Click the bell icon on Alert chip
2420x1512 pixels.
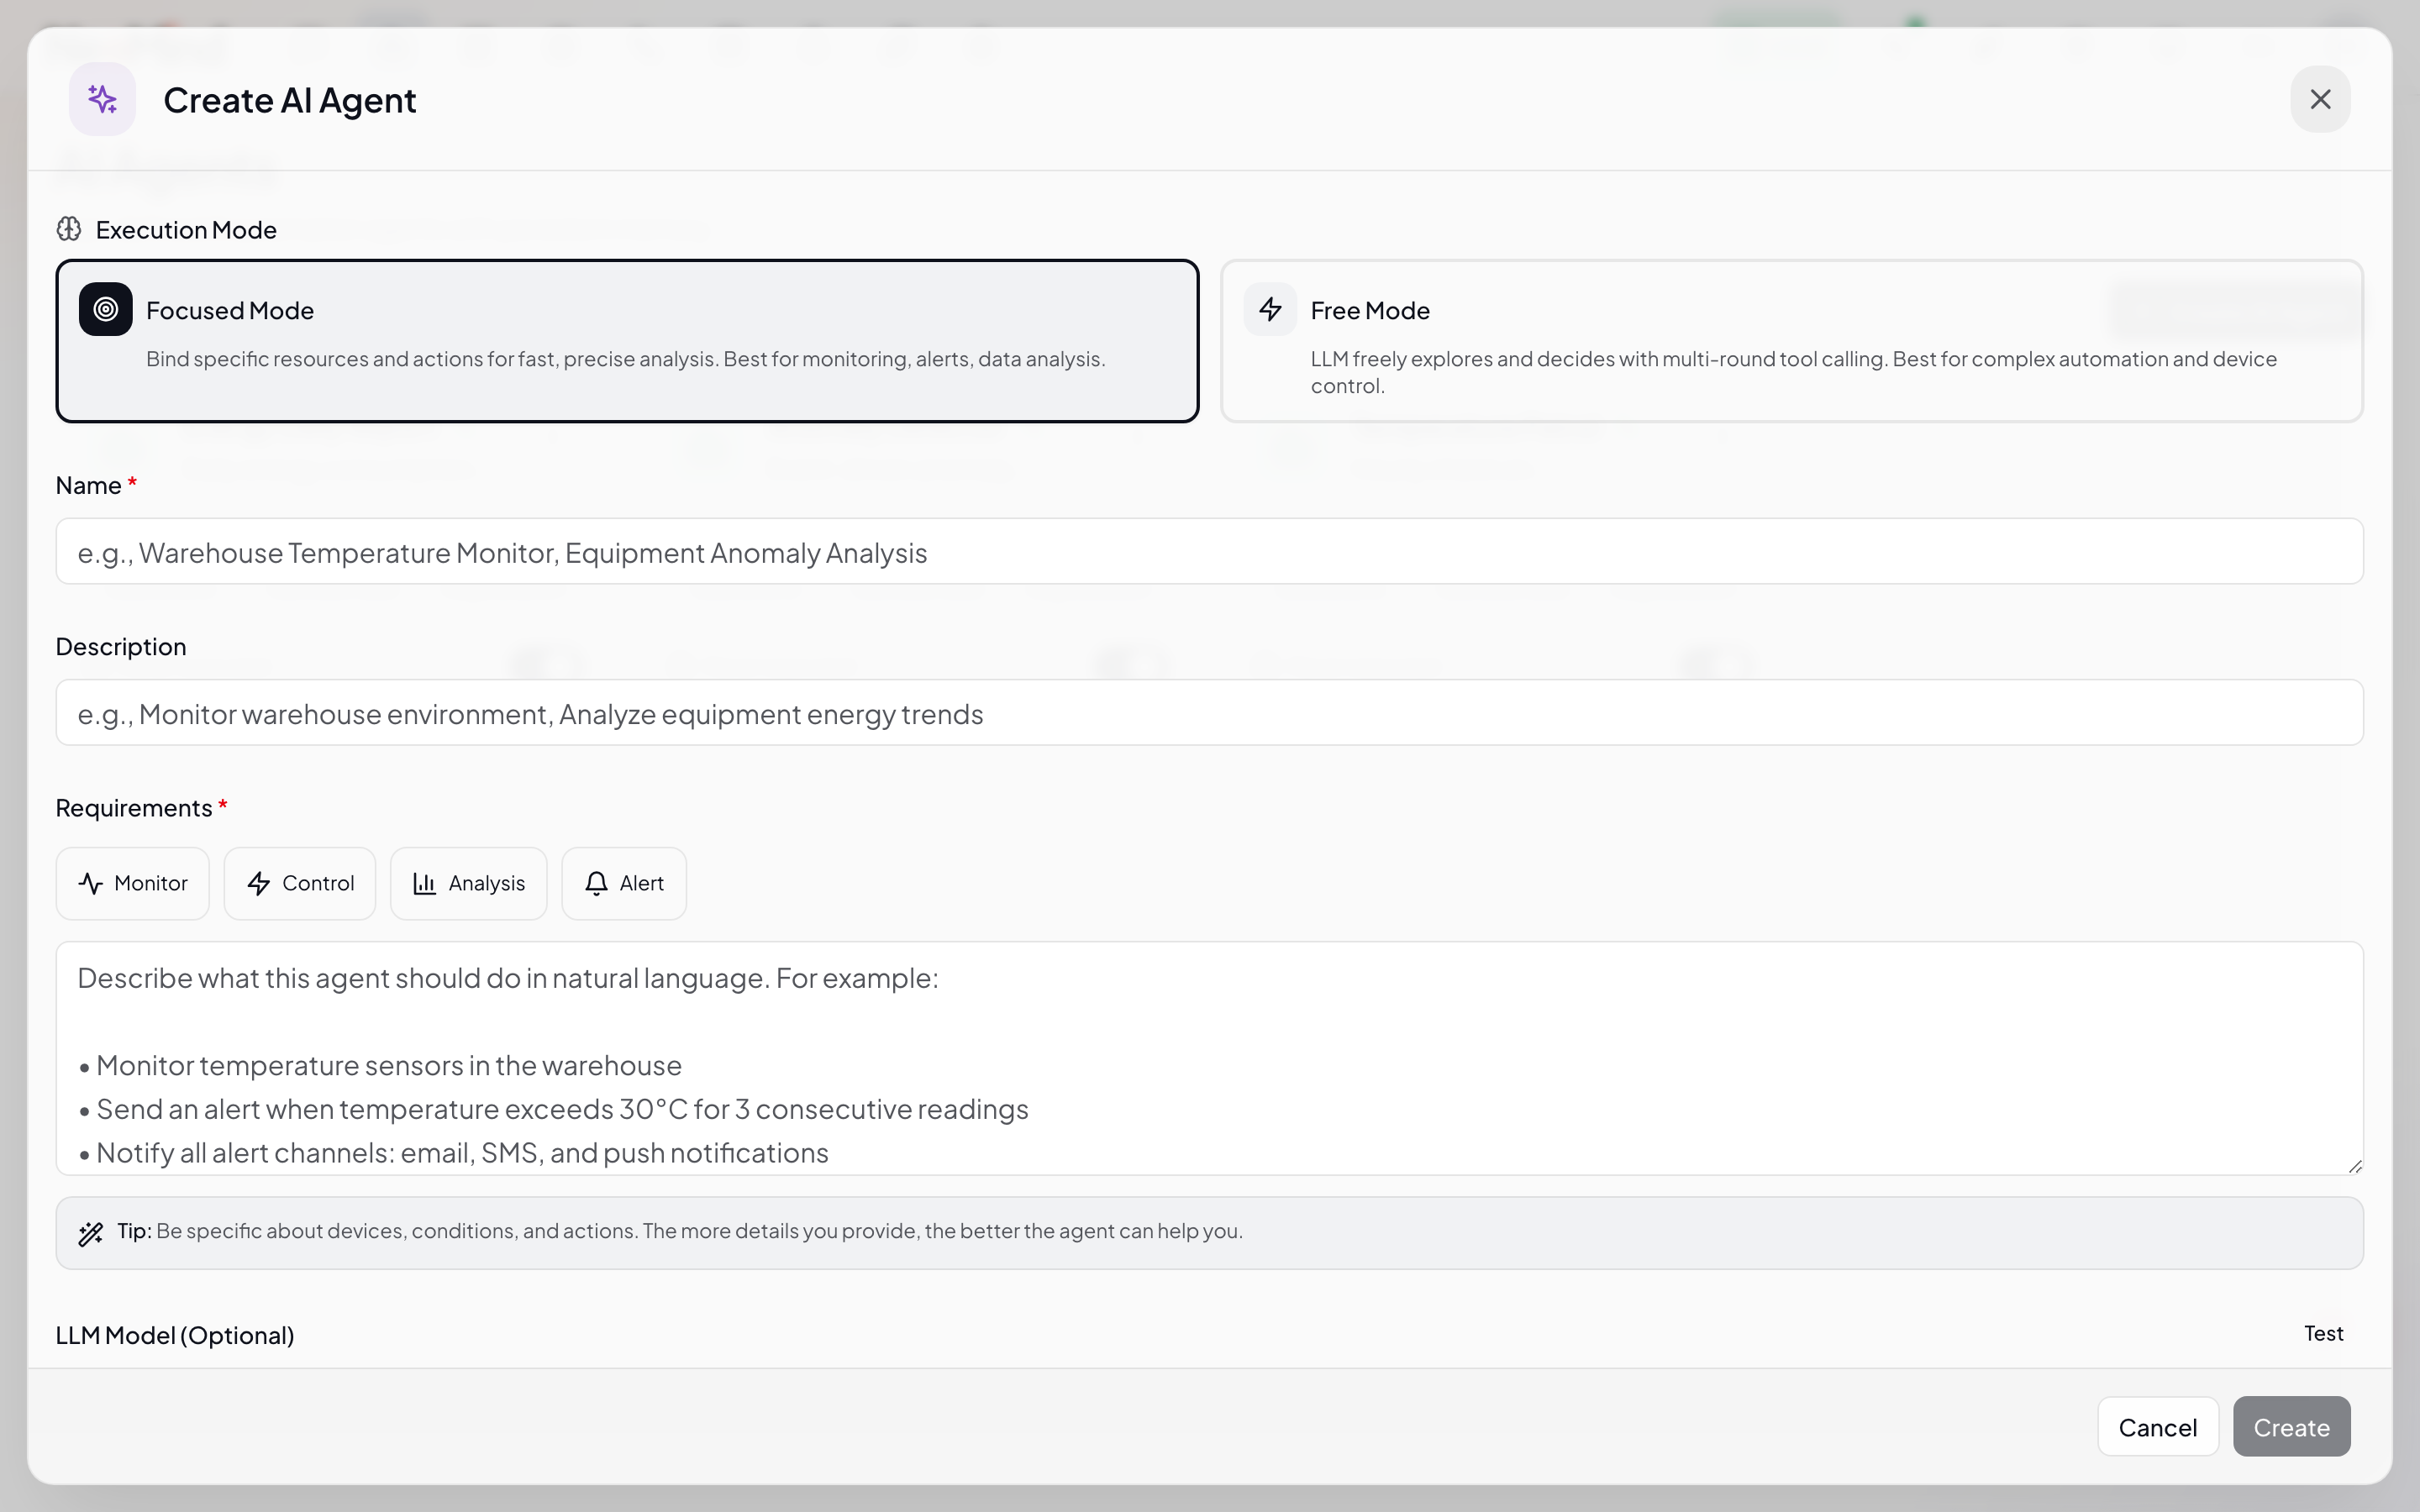coord(596,883)
